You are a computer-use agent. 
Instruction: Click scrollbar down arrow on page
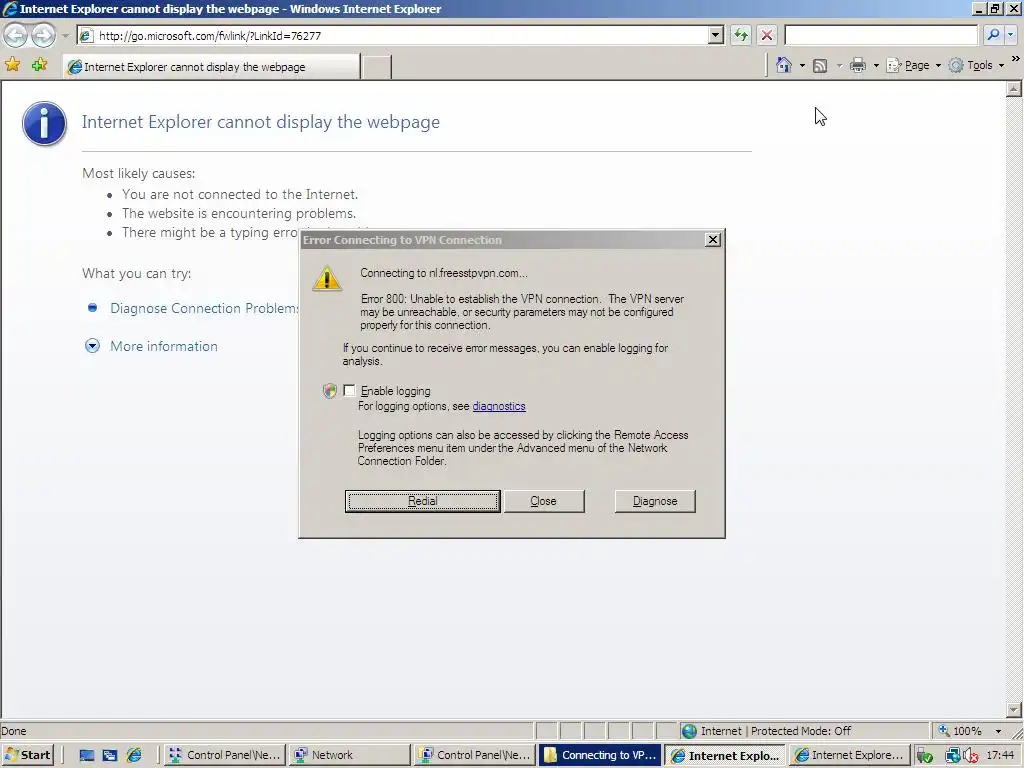1014,710
